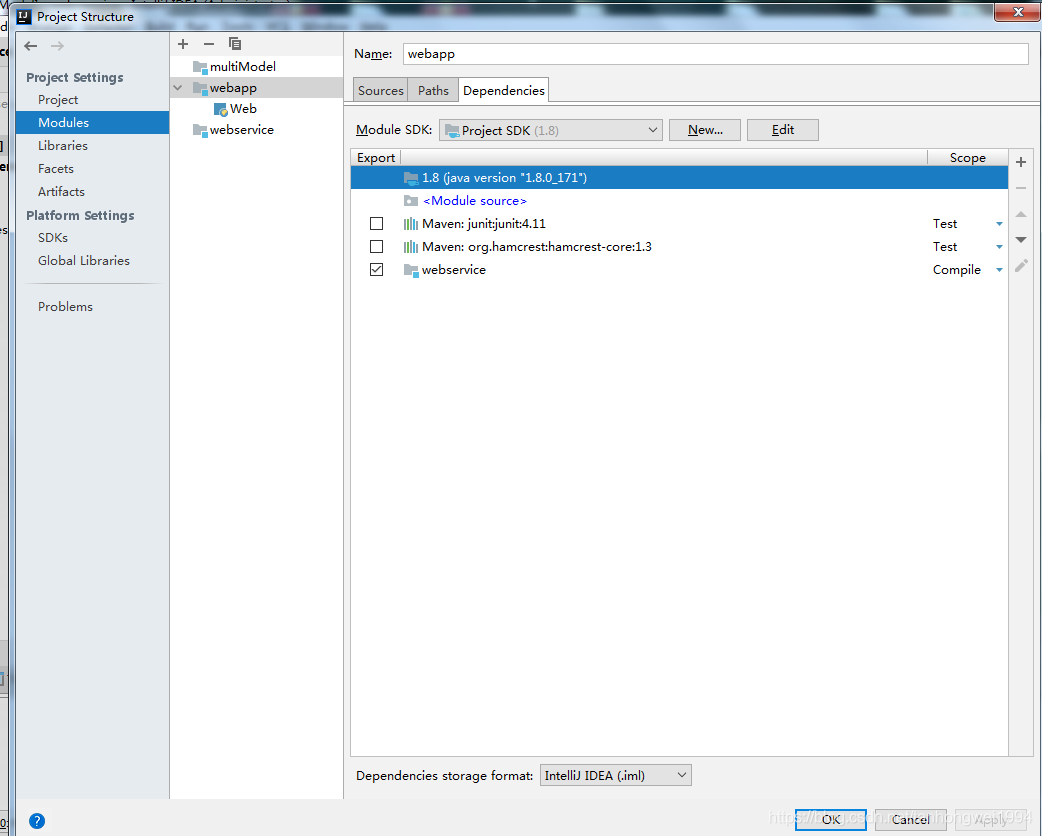Screen dimensions: 1042x836
Task: Move dependency down arrow icon
Action: click(1021, 239)
